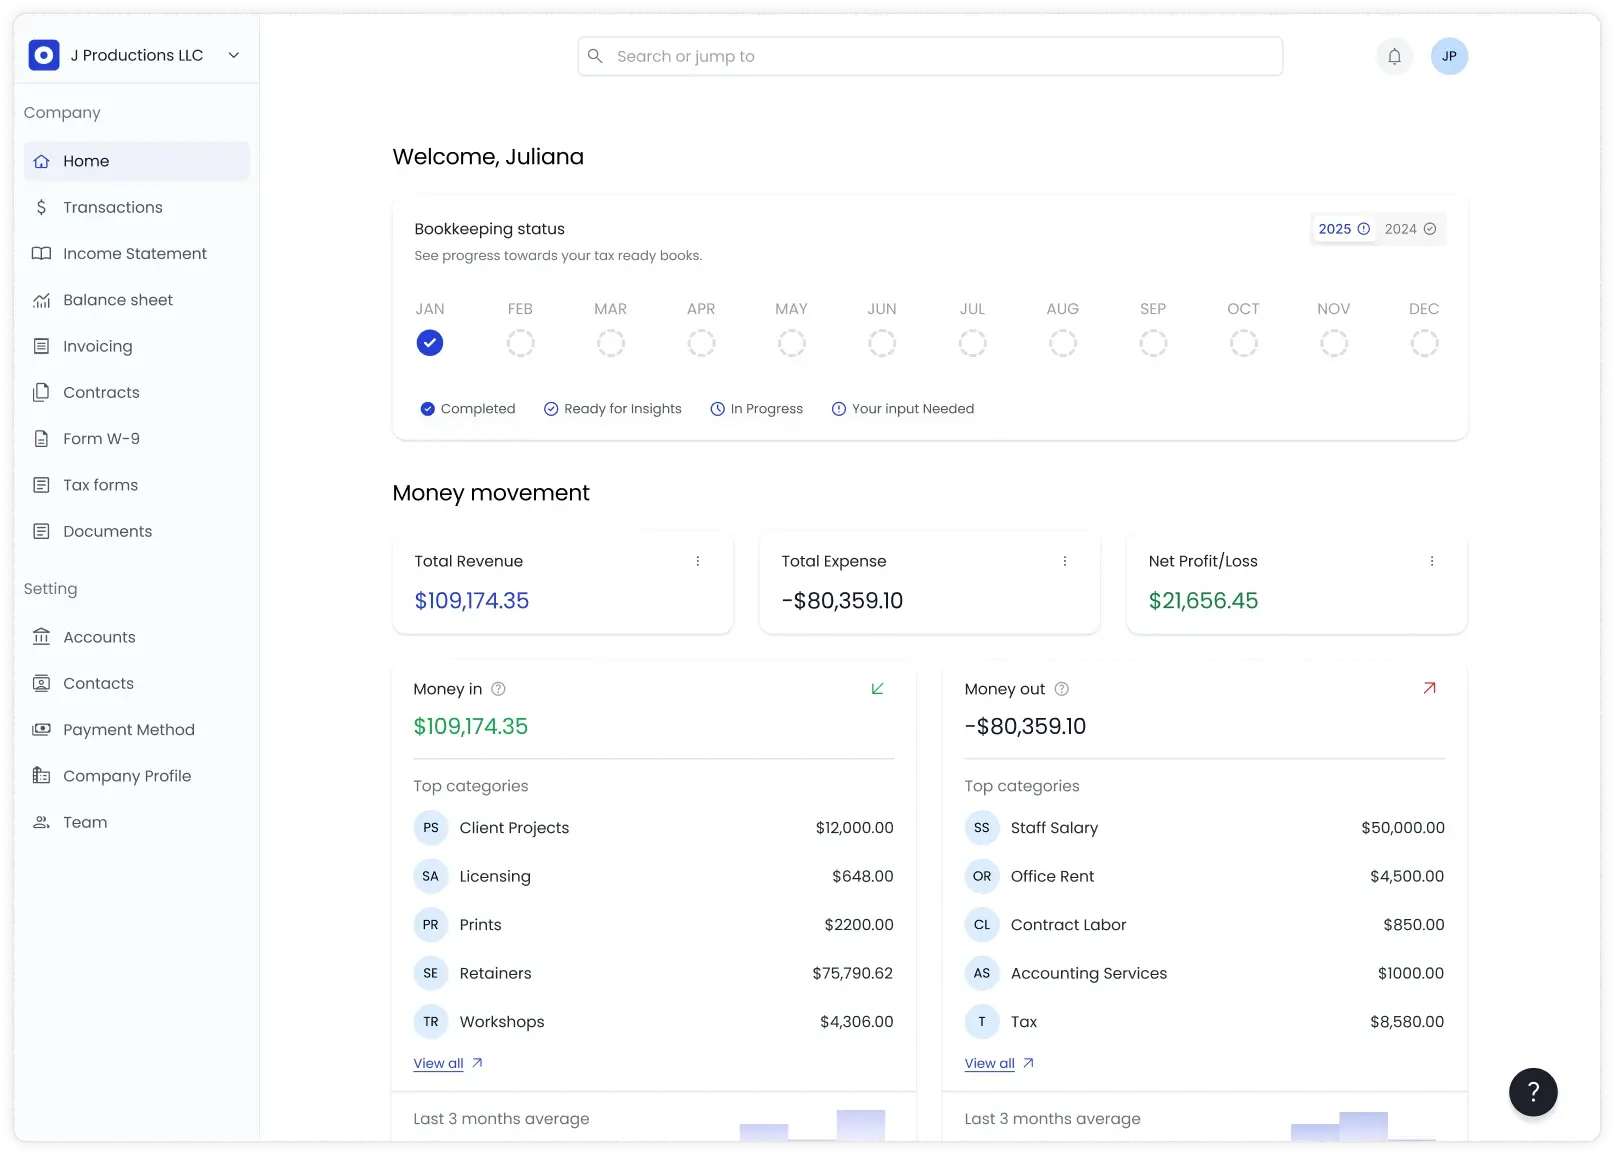Click the Total Revenue amount $109,174.35
The image size is (1614, 1155).
472,601
